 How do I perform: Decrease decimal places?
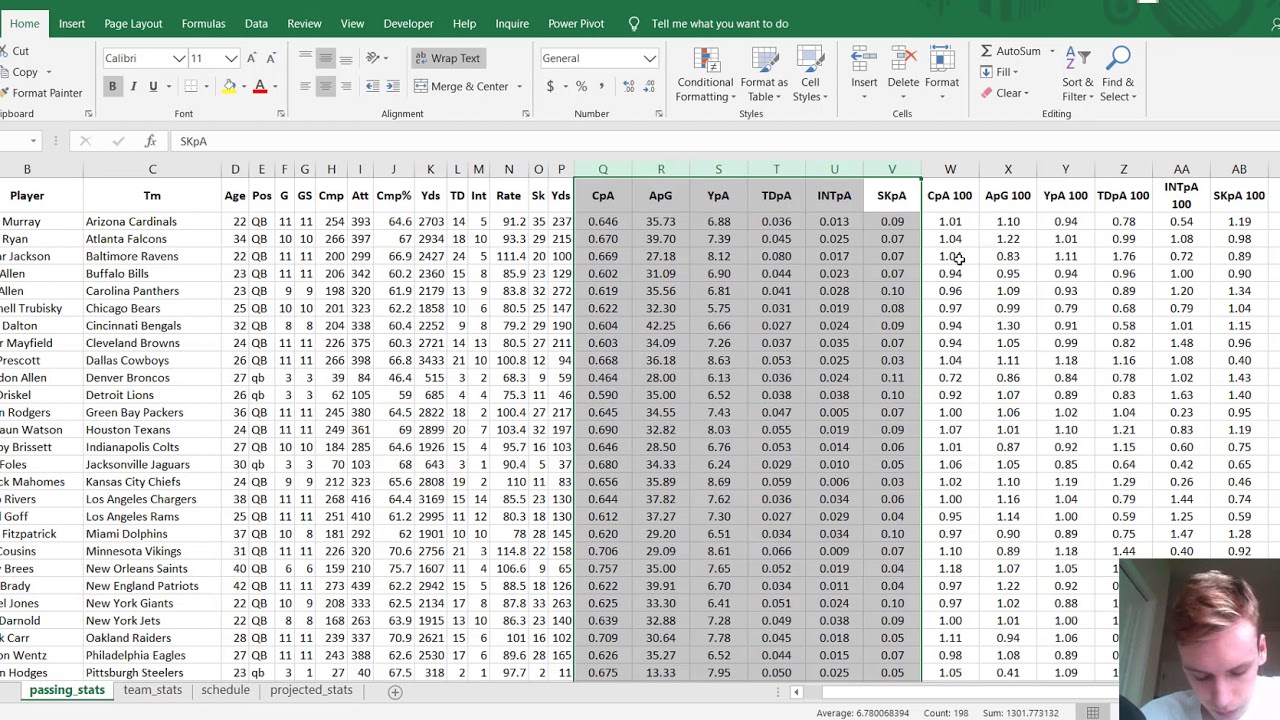click(648, 87)
